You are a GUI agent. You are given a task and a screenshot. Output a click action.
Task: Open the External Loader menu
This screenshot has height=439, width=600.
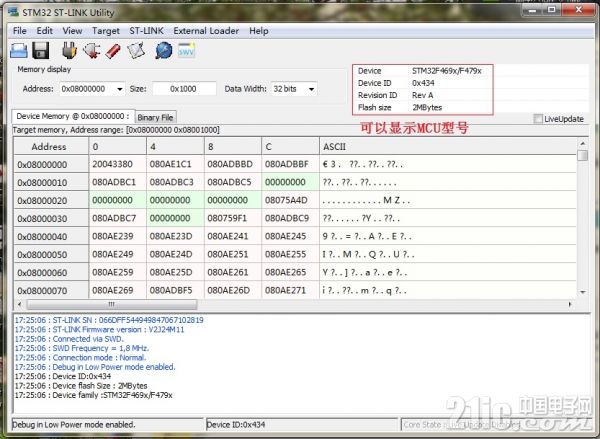206,31
